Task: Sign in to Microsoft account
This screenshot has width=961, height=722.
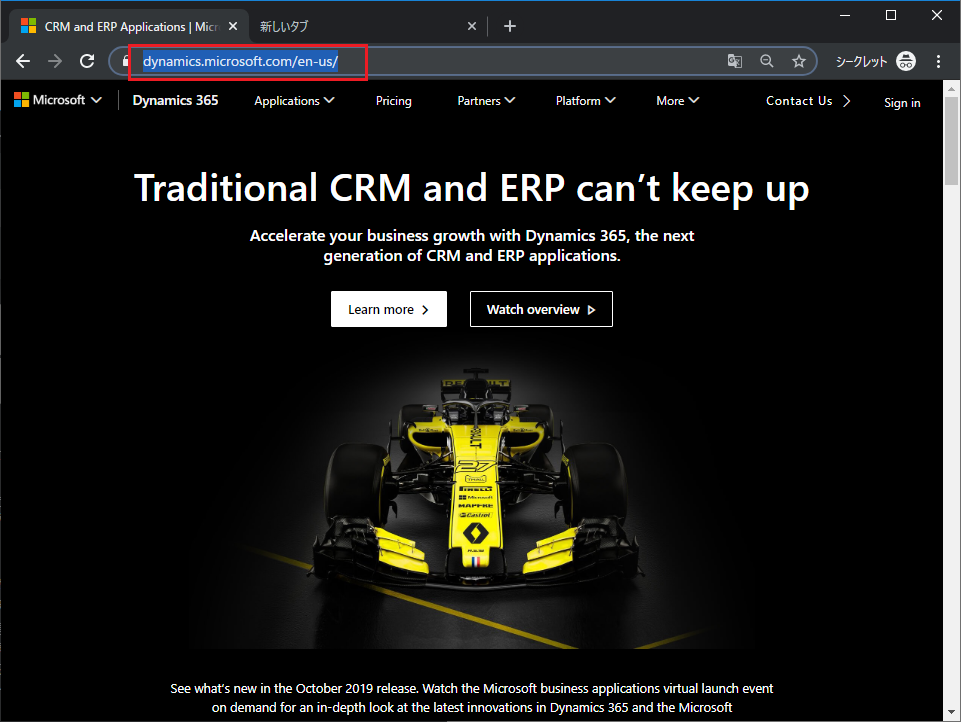Action: (902, 102)
